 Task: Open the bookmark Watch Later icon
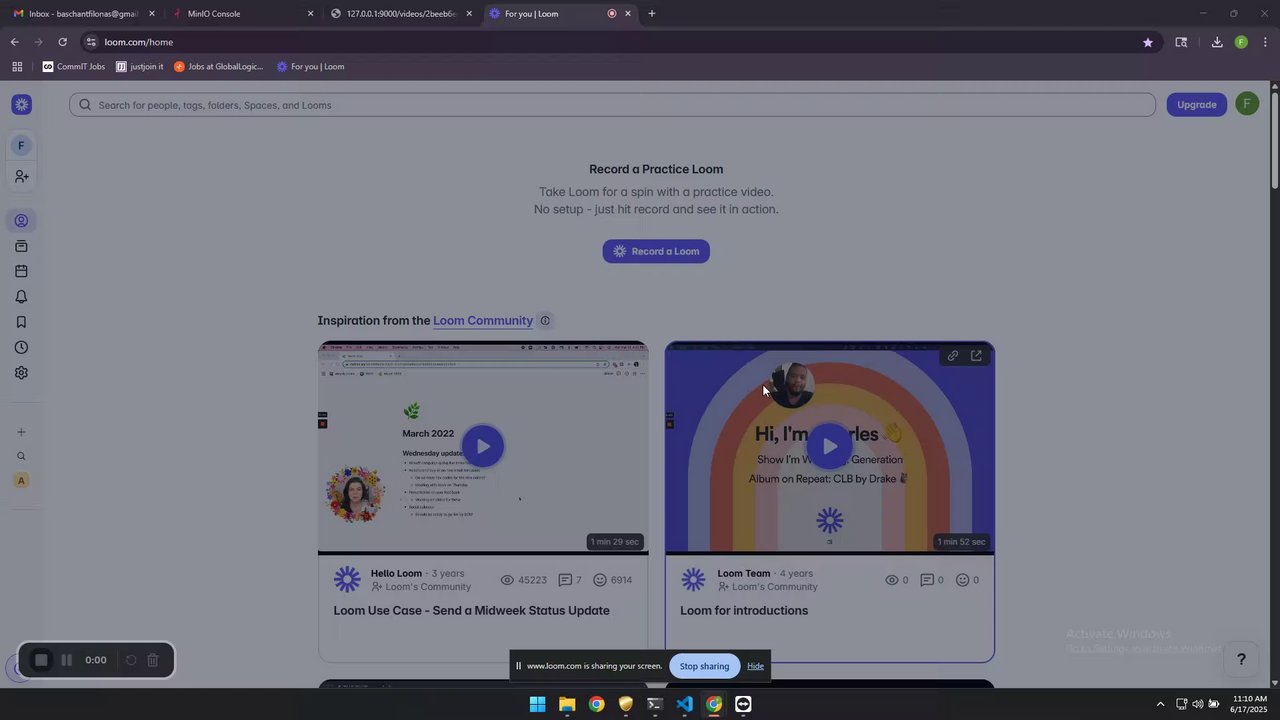21,322
